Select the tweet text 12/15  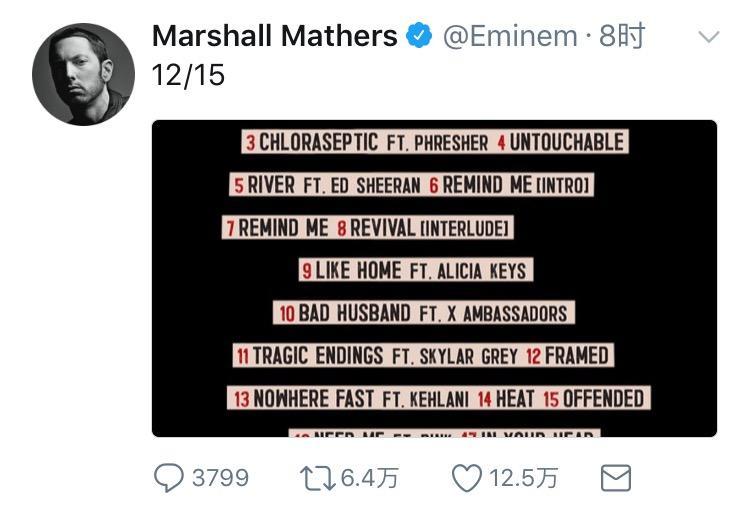[188, 75]
